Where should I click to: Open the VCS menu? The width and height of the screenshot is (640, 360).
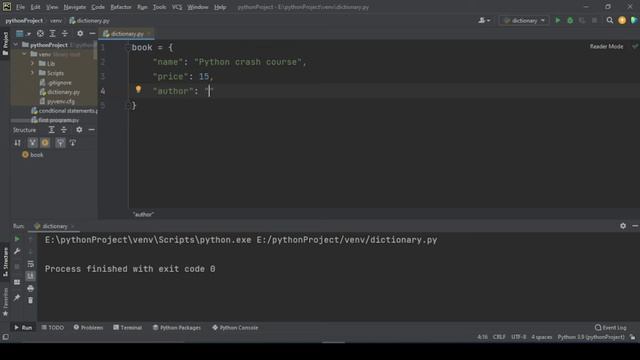177,7
